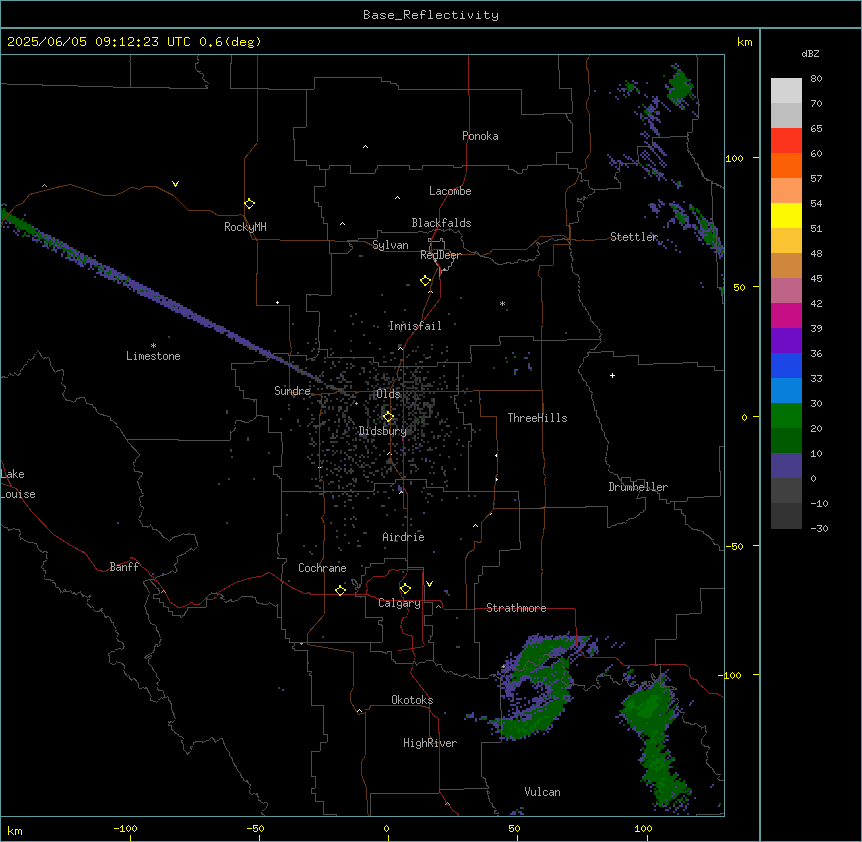This screenshot has height=842, width=862.
Task: Click the Lake Louise label
Action: pyautogui.click(x=18, y=484)
